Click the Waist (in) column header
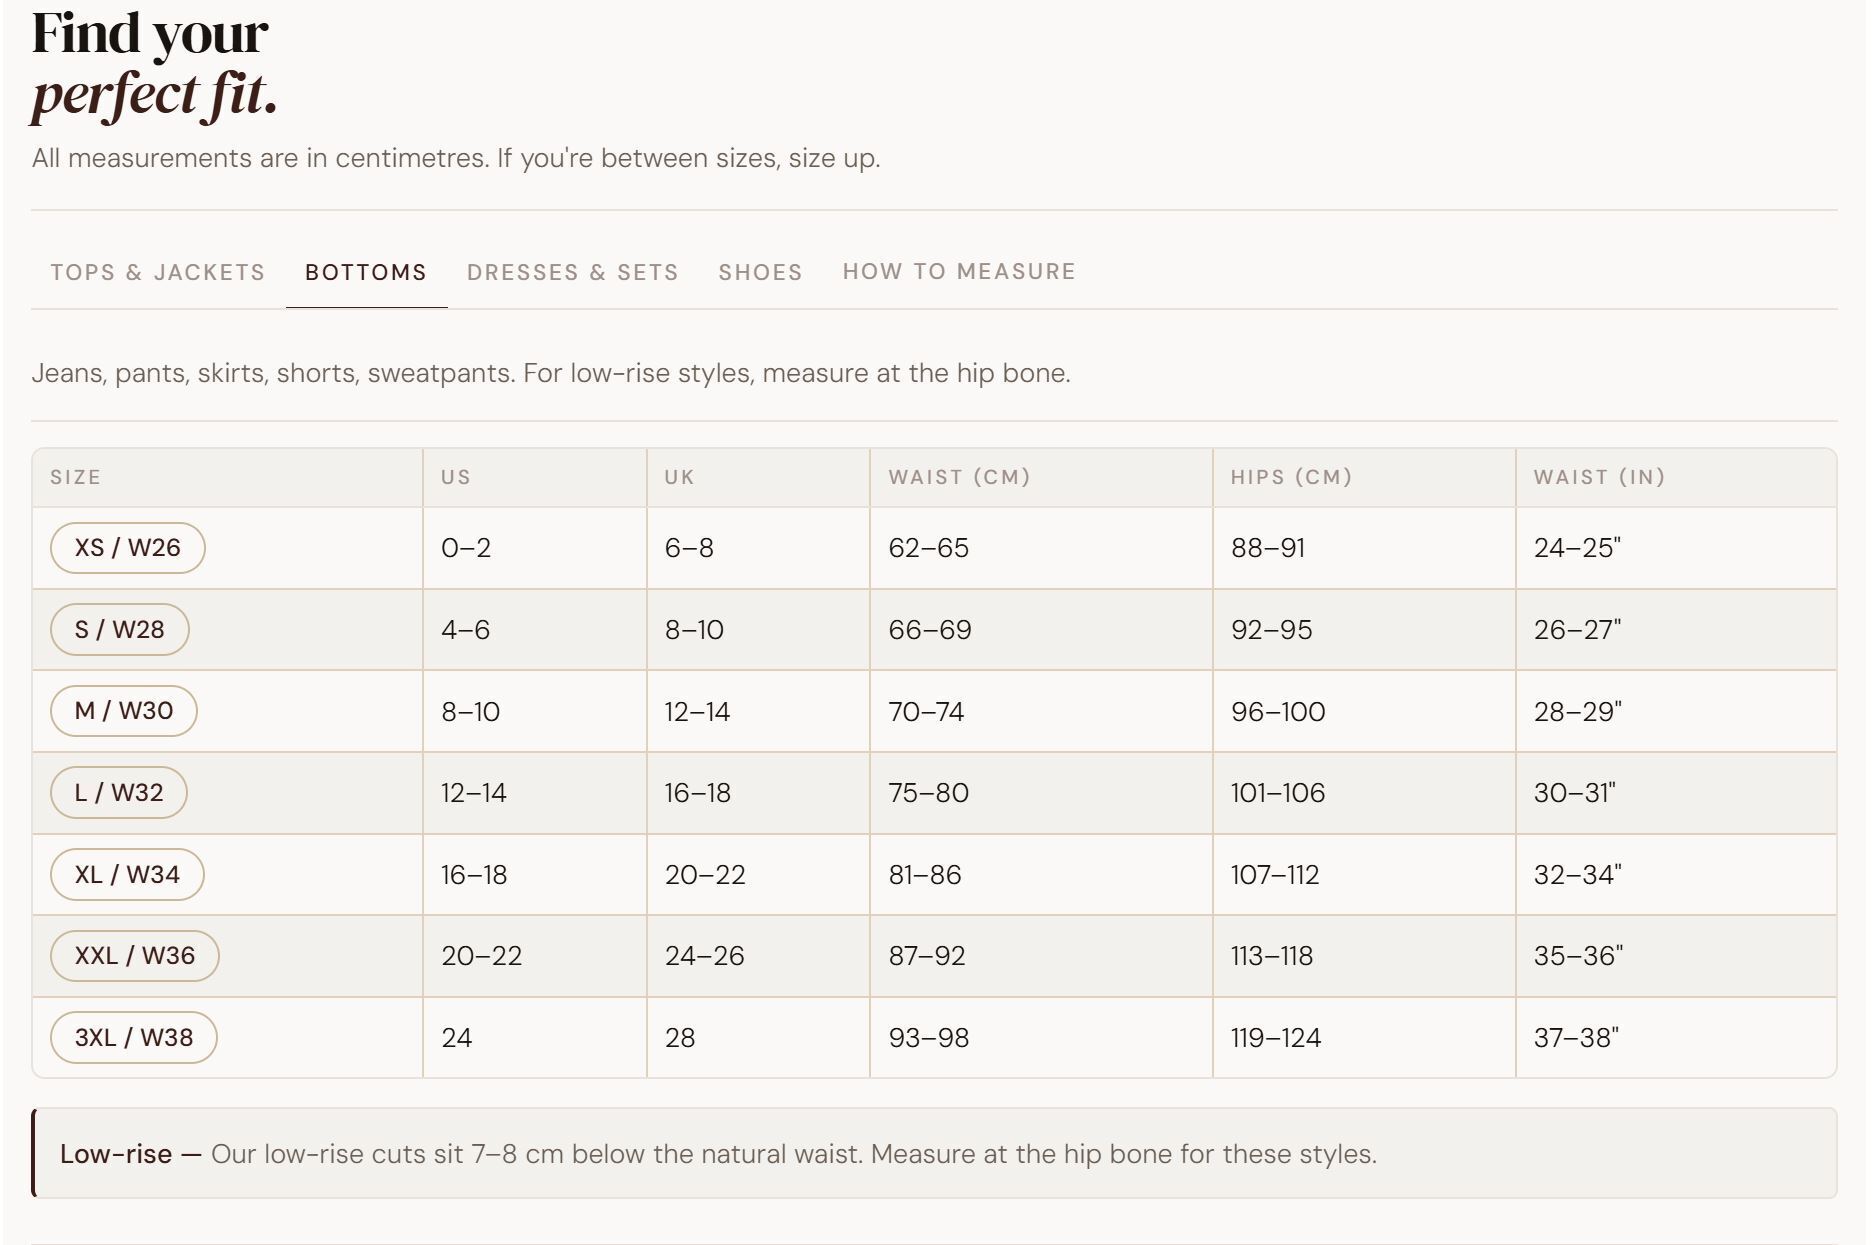The width and height of the screenshot is (1873, 1245). 1599,477
